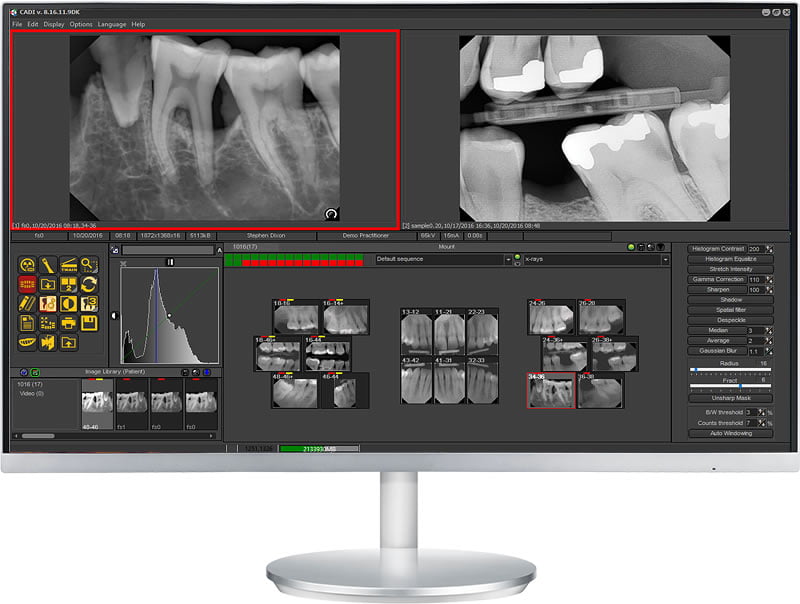Click the histogram lock icon top-left
Screen dimensions: 800x604
(115, 250)
